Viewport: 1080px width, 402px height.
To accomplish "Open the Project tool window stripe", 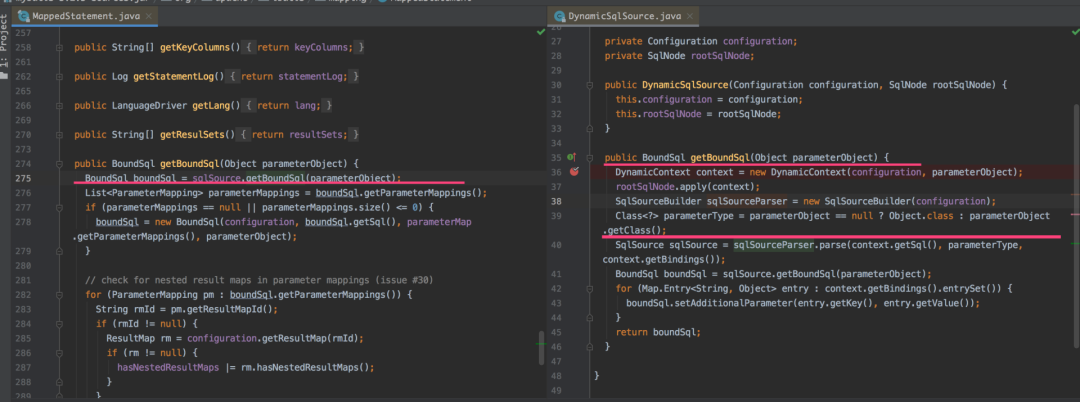I will click(4, 41).
